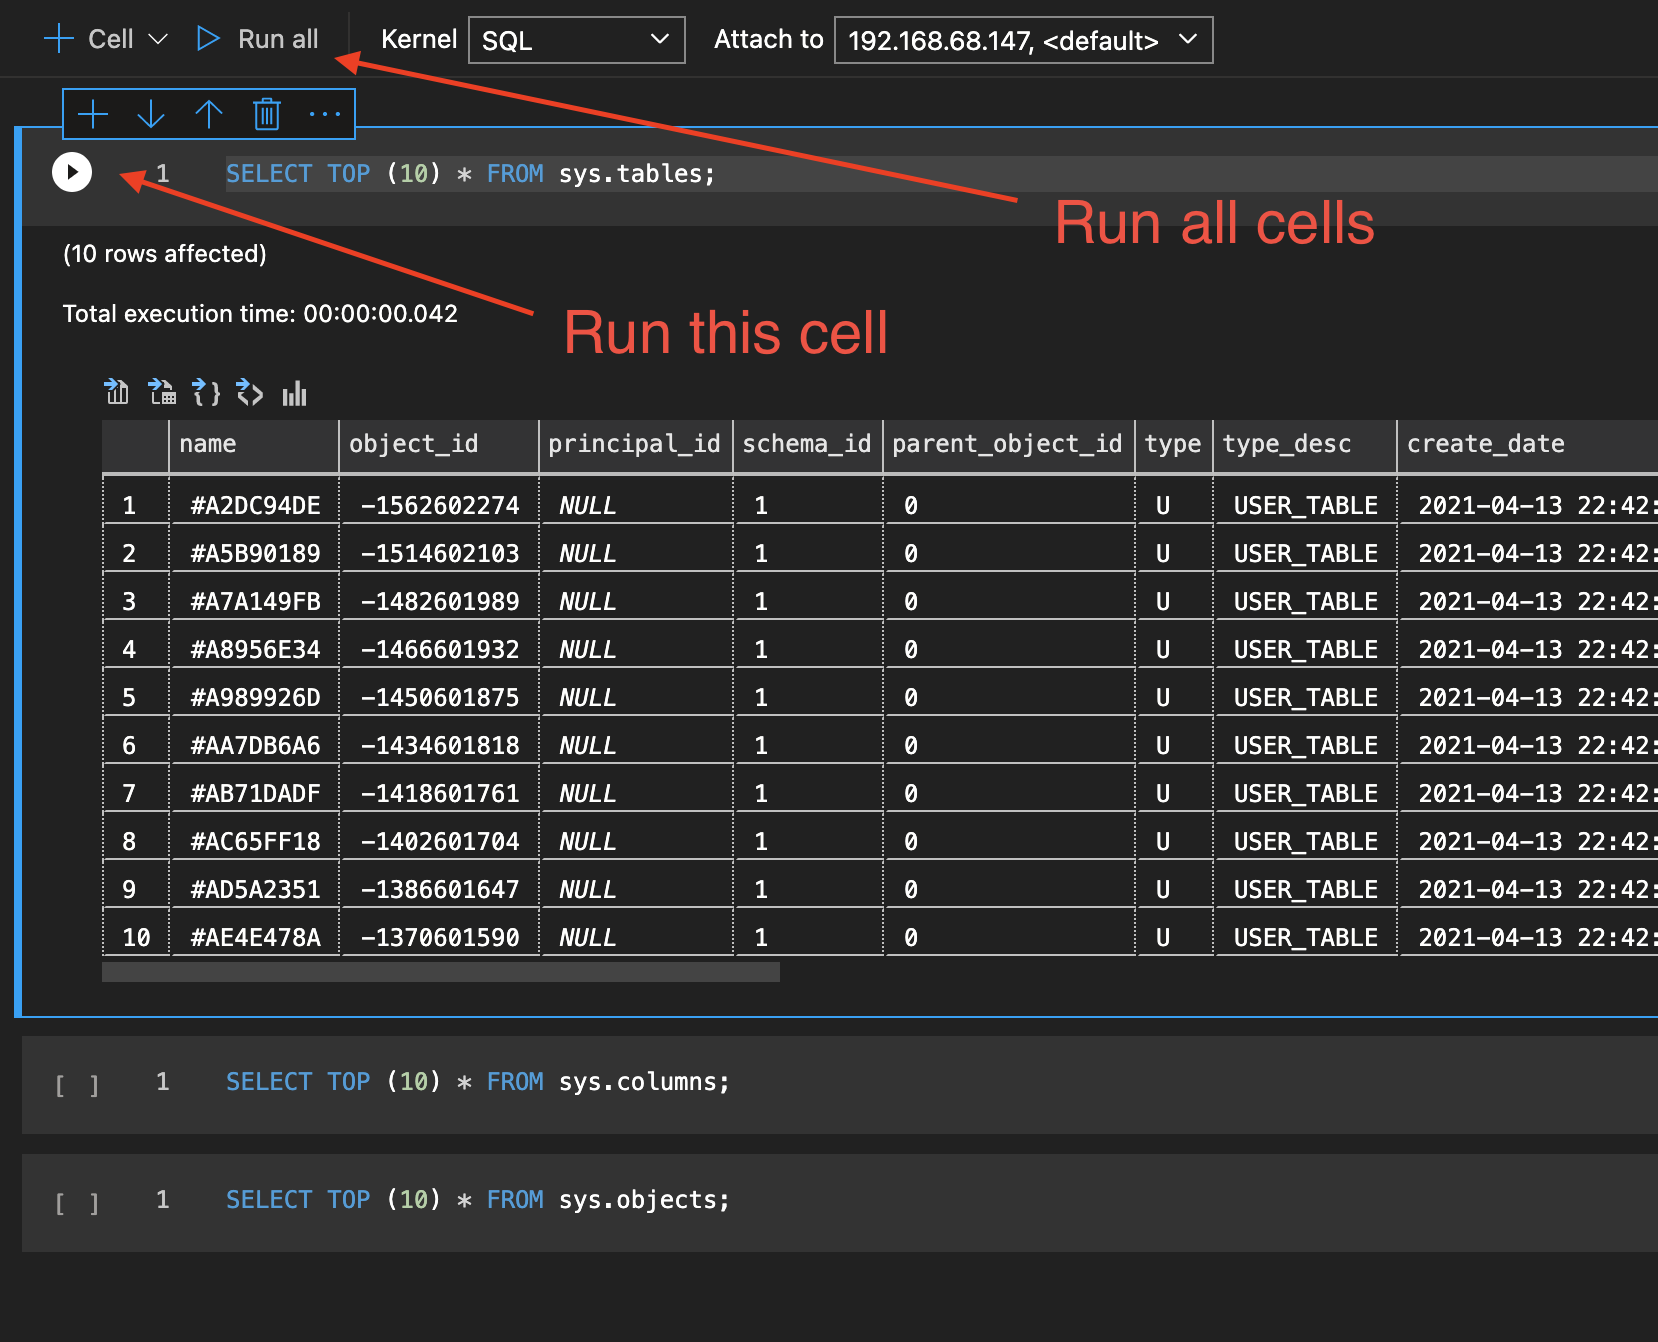
Task: Visualize results as a chart
Action: pos(294,392)
